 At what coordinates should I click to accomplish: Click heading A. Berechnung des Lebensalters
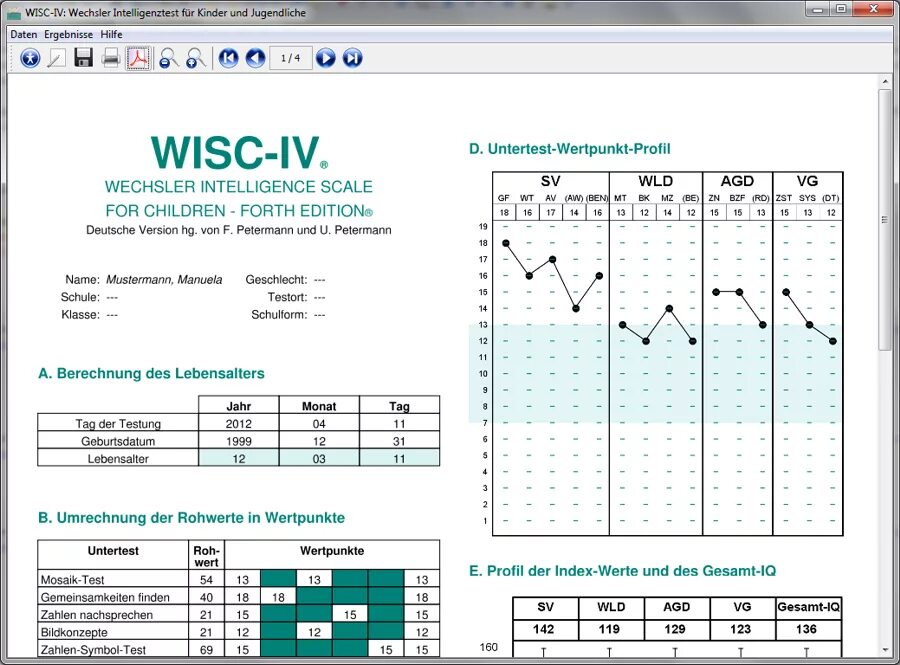(151, 374)
